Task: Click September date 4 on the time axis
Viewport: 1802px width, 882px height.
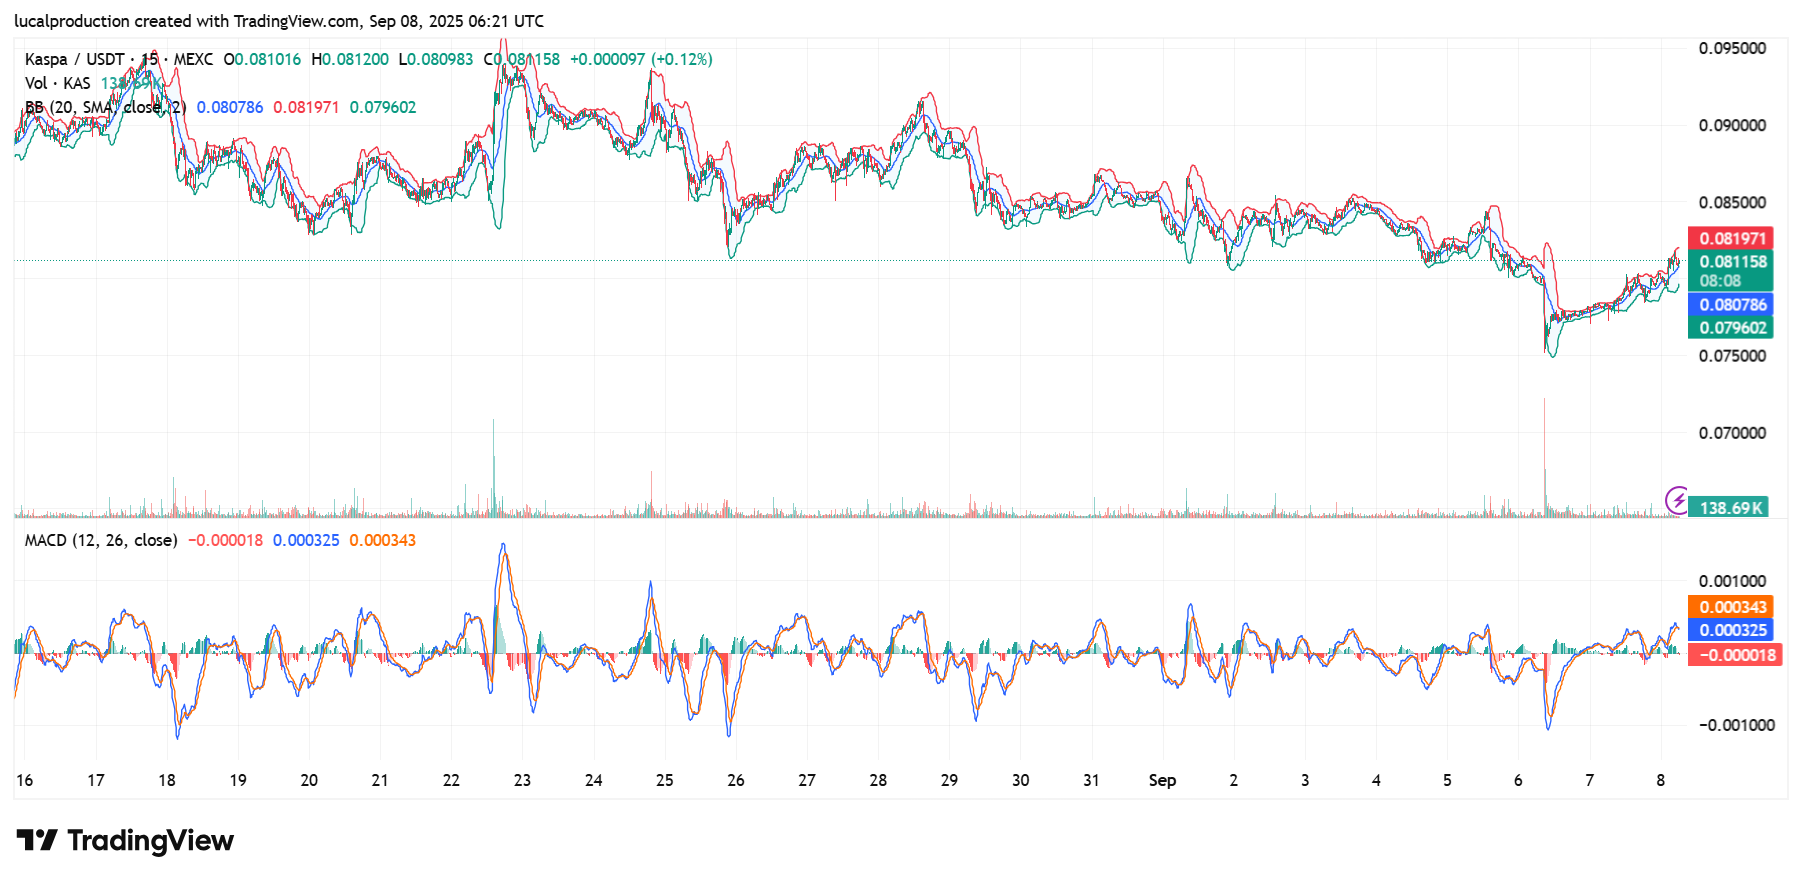Action: (1376, 780)
